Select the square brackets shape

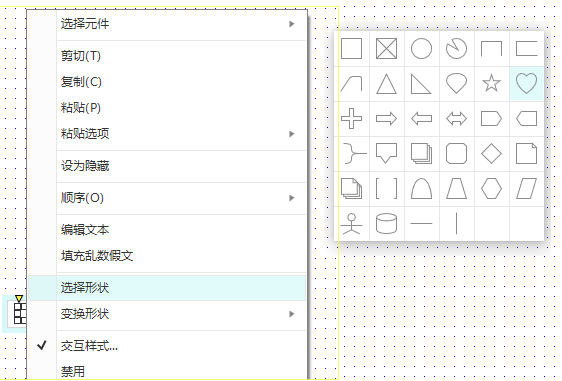[386, 189]
